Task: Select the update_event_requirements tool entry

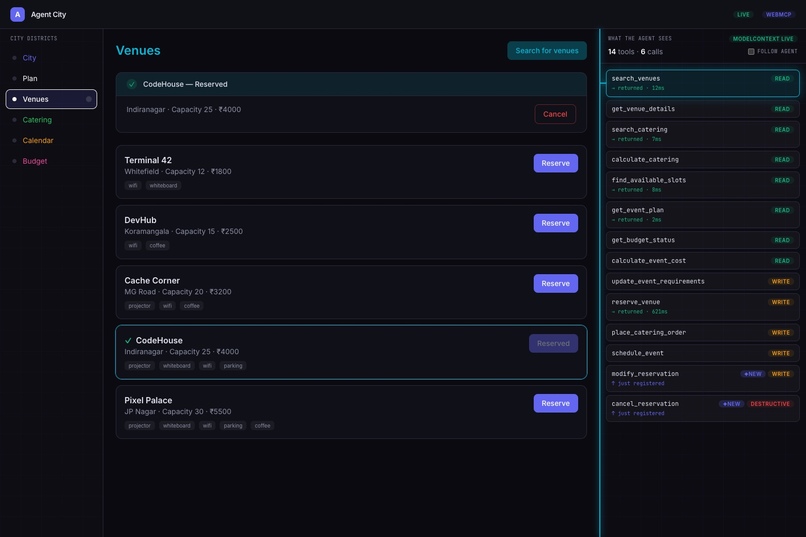Action: [702, 282]
